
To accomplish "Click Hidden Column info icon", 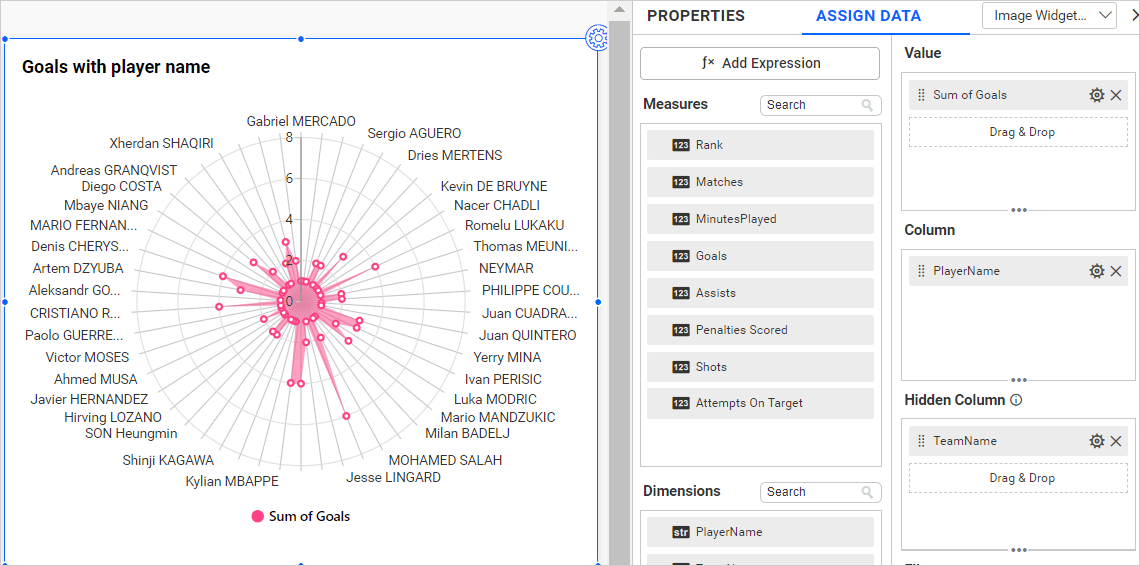I will (1016, 400).
